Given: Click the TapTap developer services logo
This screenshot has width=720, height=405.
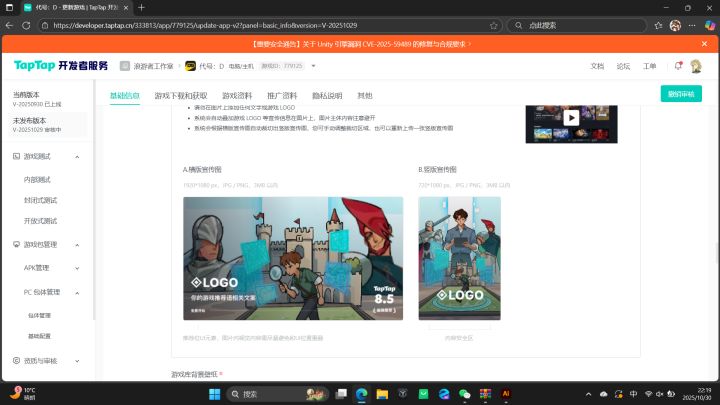Looking at the screenshot, I should coord(61,66).
